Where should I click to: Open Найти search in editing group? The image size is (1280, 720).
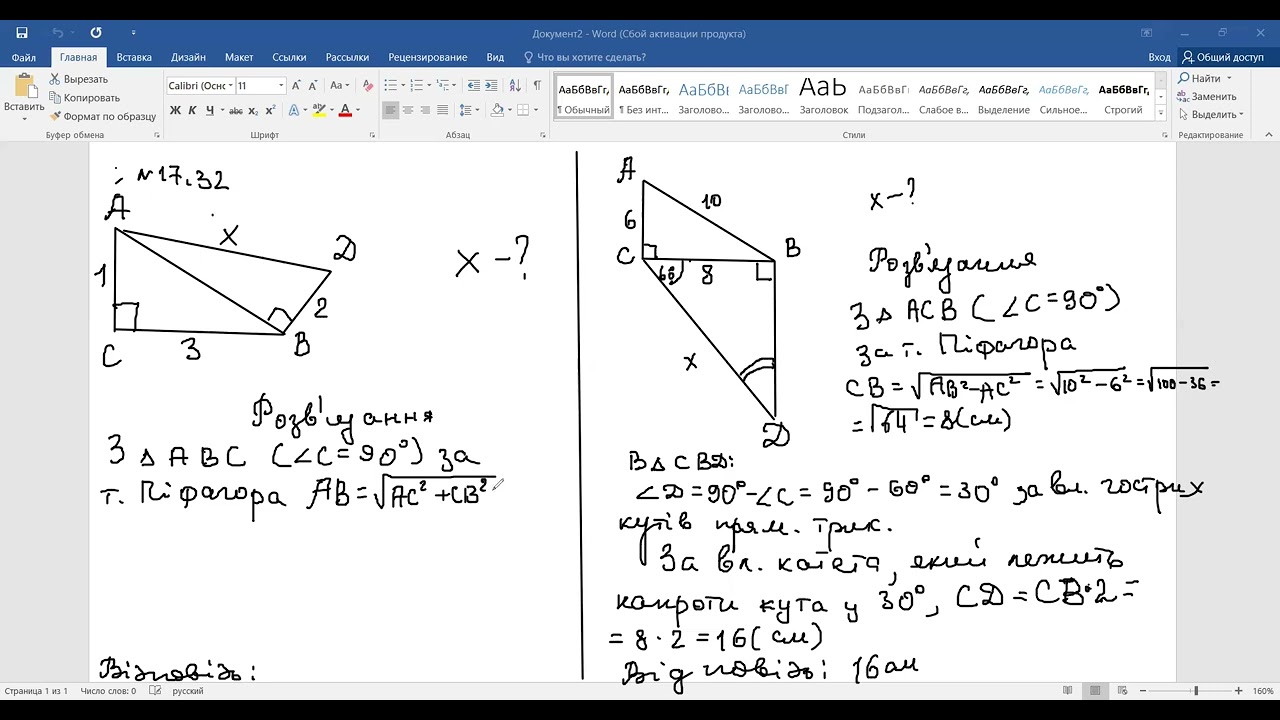pos(1204,78)
